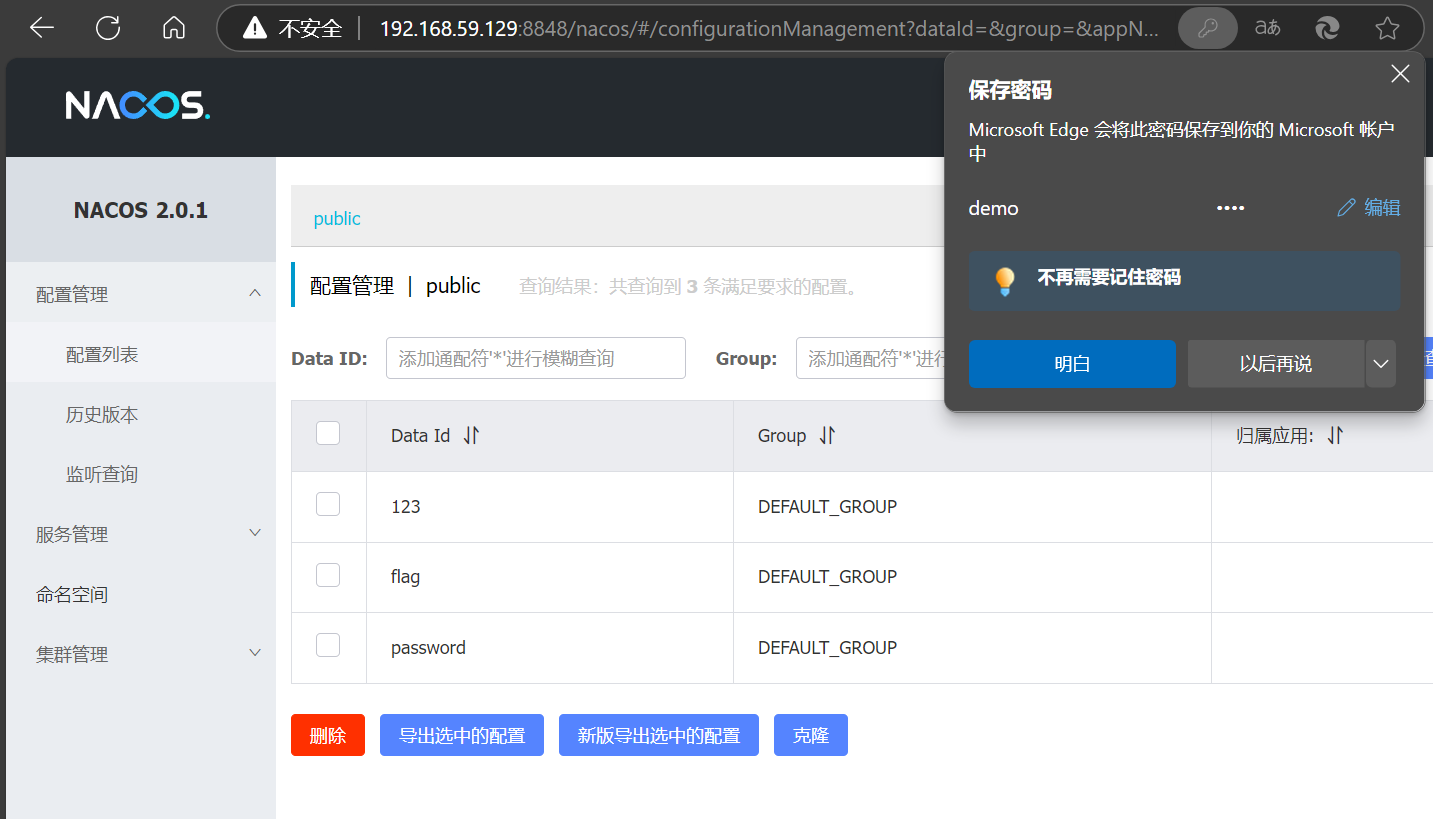Tick the password row checkbox
1433x819 pixels.
tap(328, 646)
